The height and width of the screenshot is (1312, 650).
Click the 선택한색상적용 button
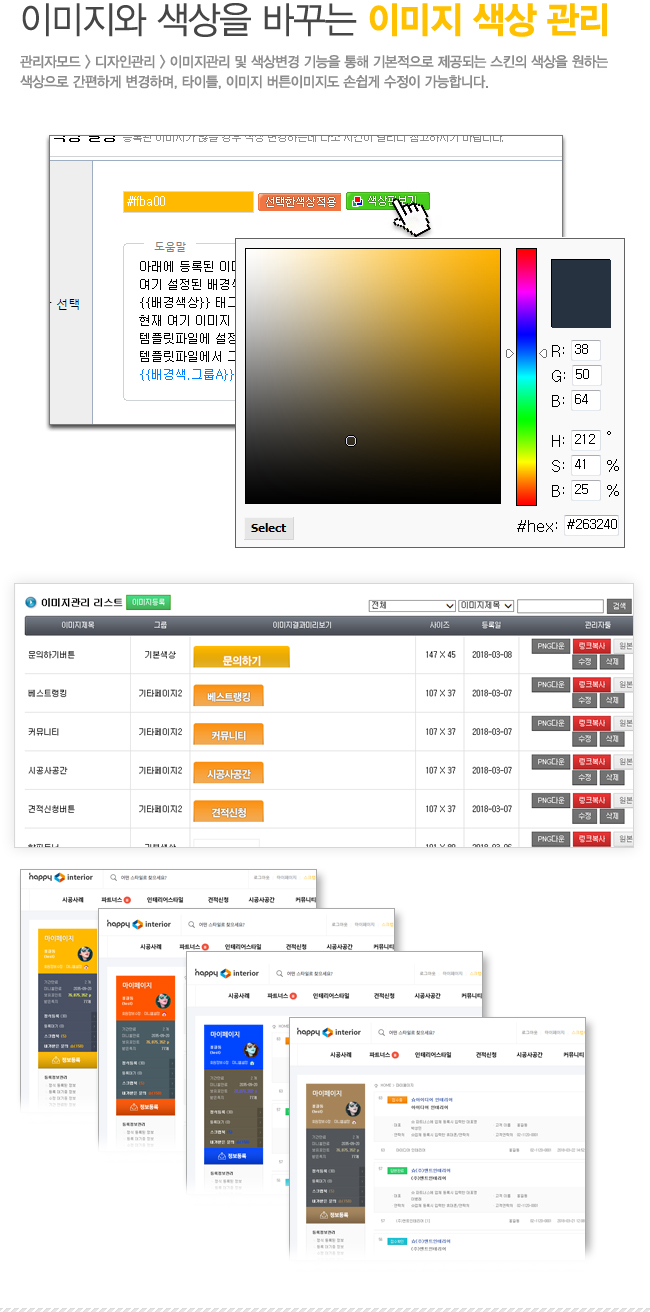click(x=300, y=201)
